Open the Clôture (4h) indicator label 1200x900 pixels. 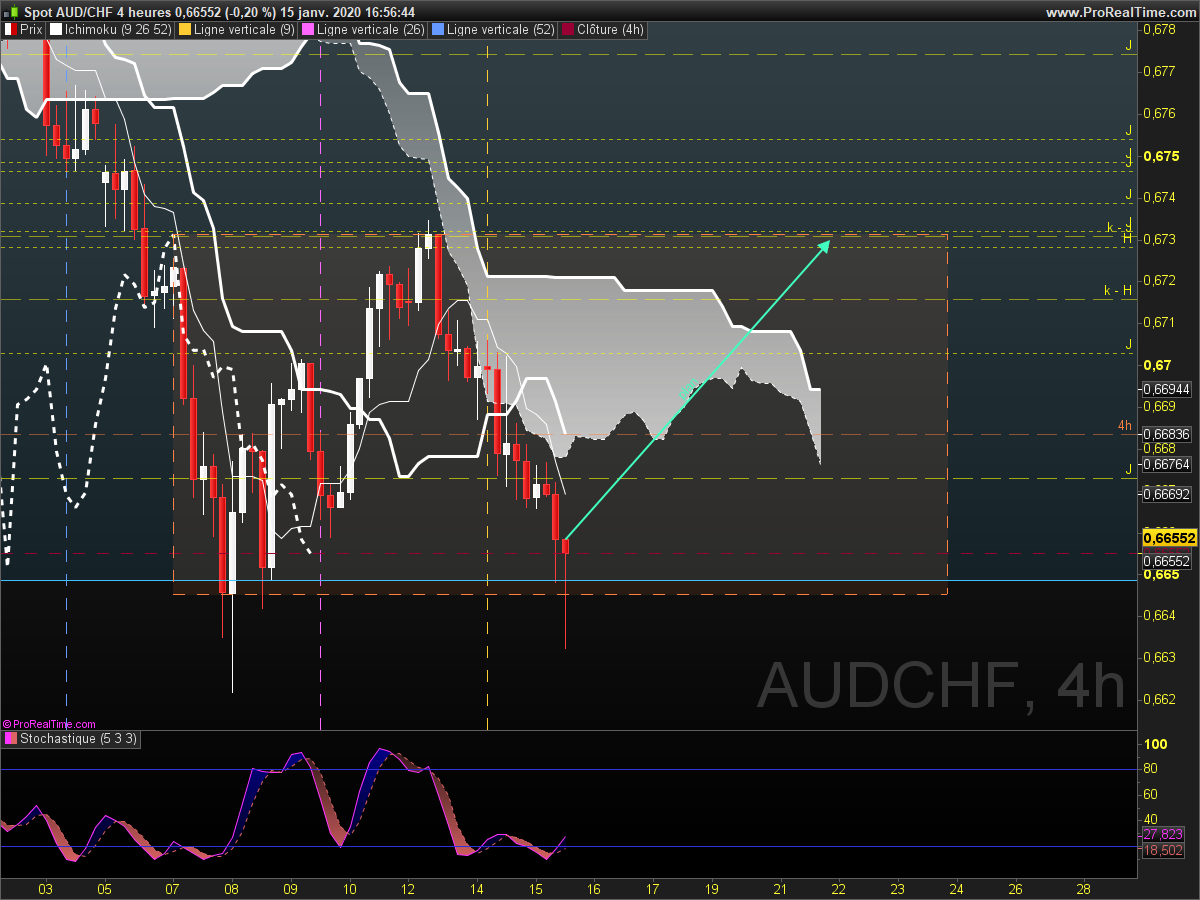[x=611, y=30]
